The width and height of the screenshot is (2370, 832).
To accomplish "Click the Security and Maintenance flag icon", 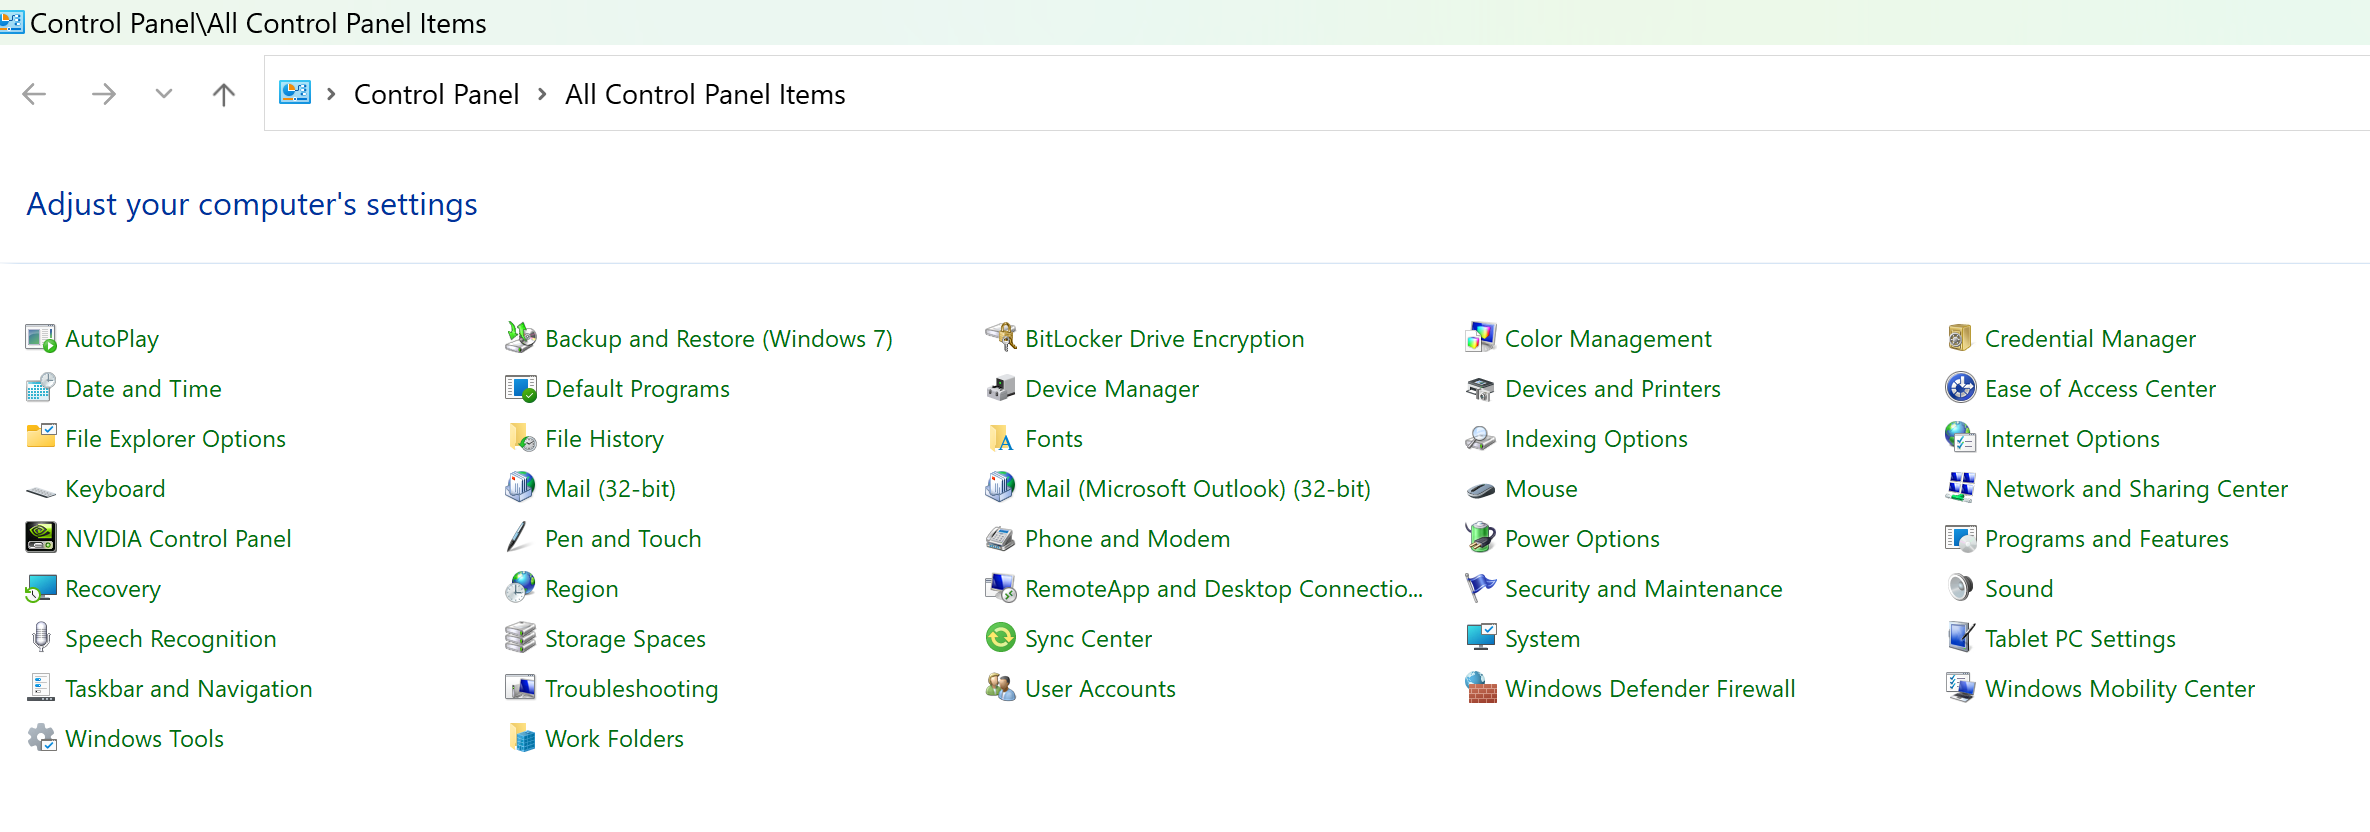I will (x=1481, y=589).
